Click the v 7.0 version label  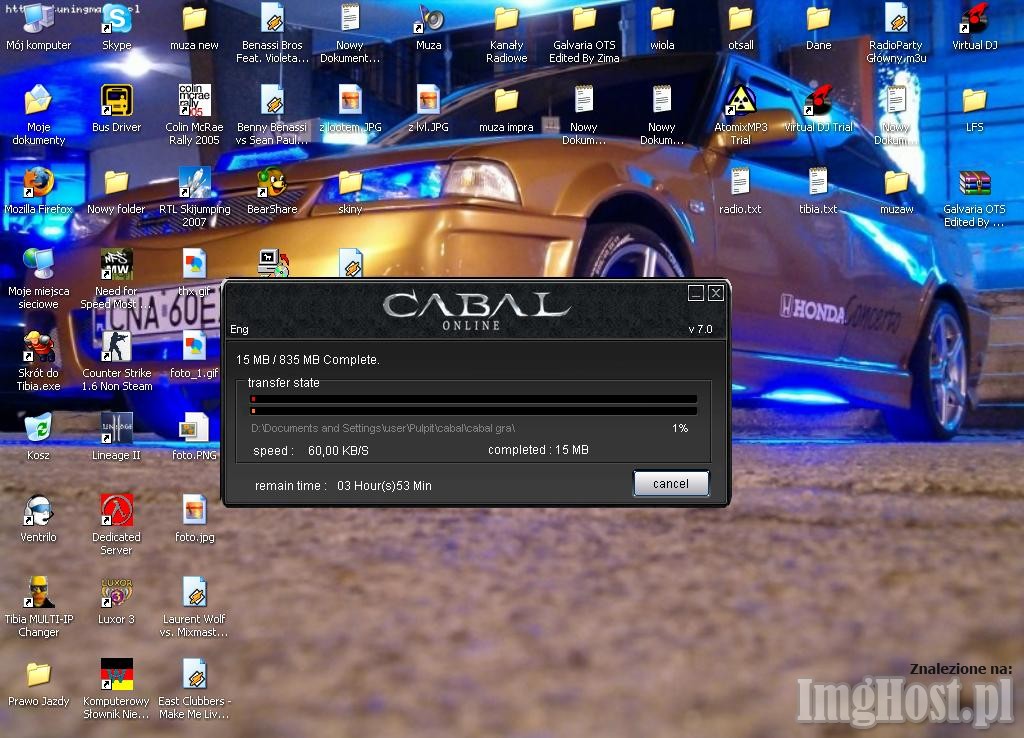(x=700, y=329)
